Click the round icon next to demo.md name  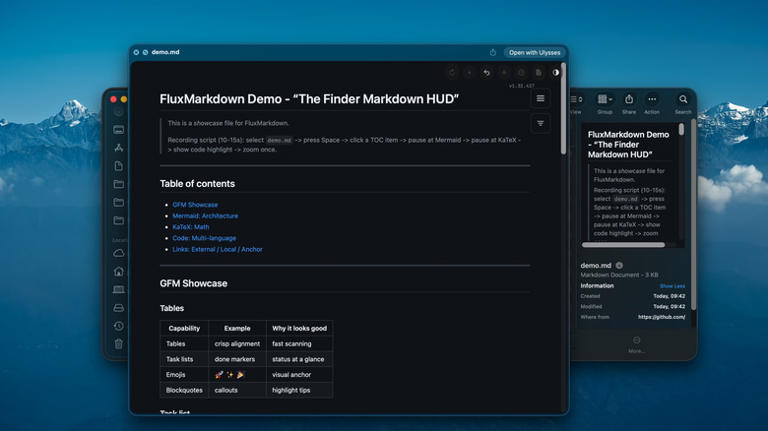[x=619, y=265]
